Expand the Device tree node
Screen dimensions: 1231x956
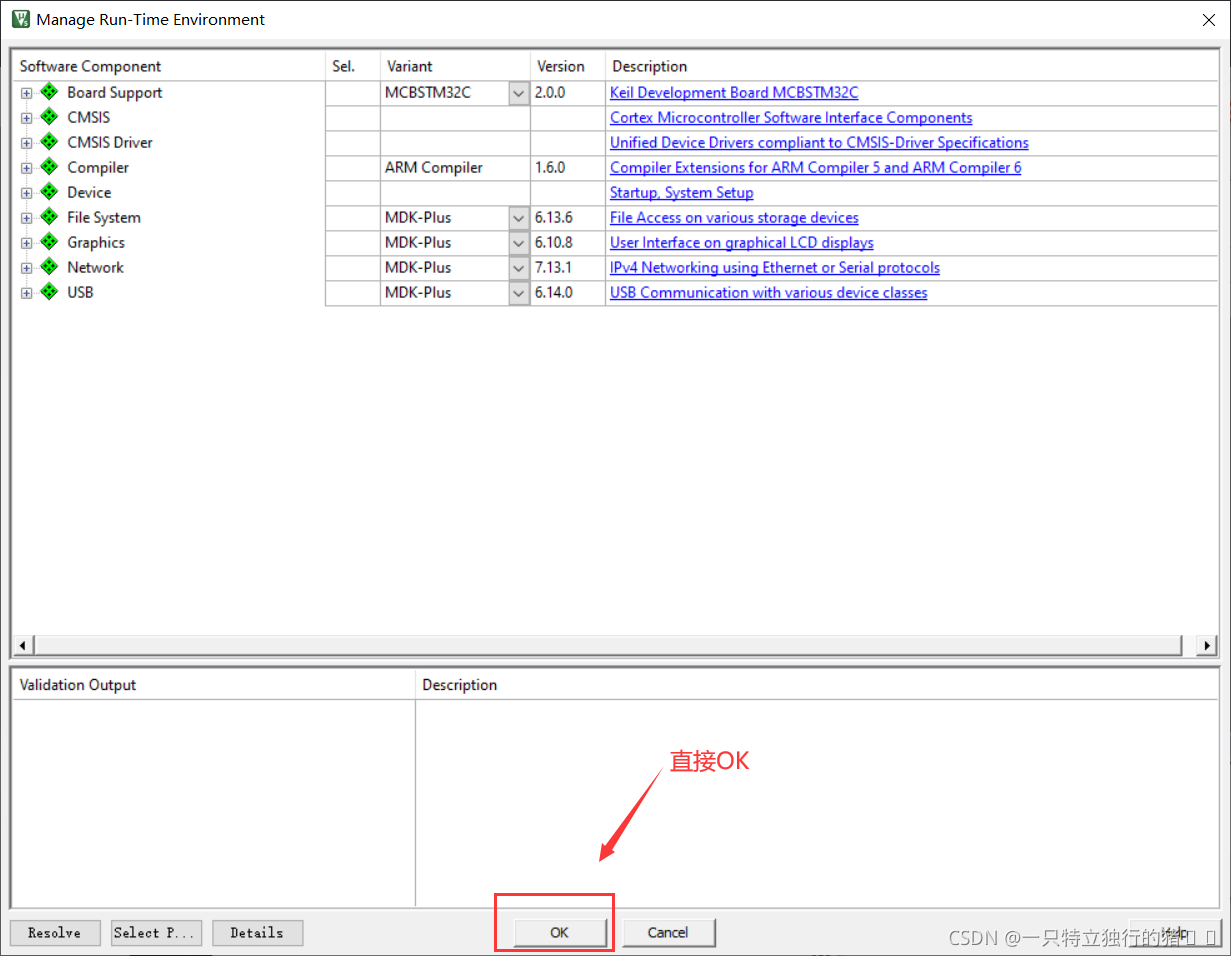(27, 193)
